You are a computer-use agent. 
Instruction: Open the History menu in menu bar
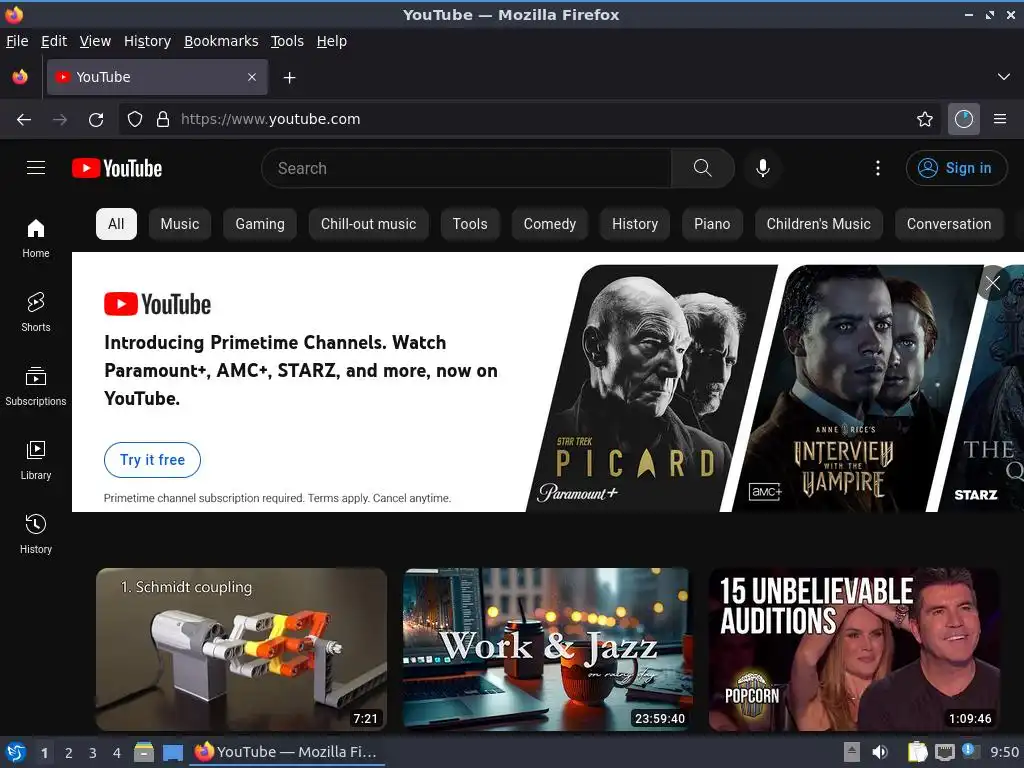click(147, 41)
